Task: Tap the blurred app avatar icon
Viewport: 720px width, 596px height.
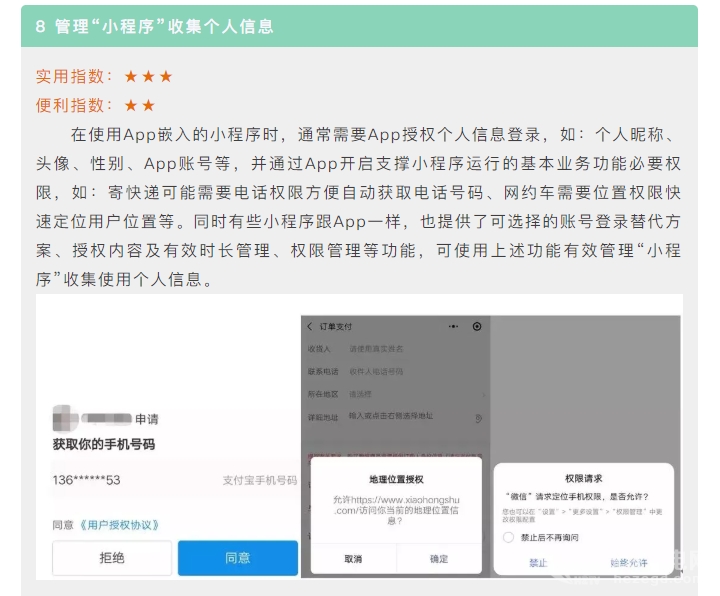Action: pos(64,418)
